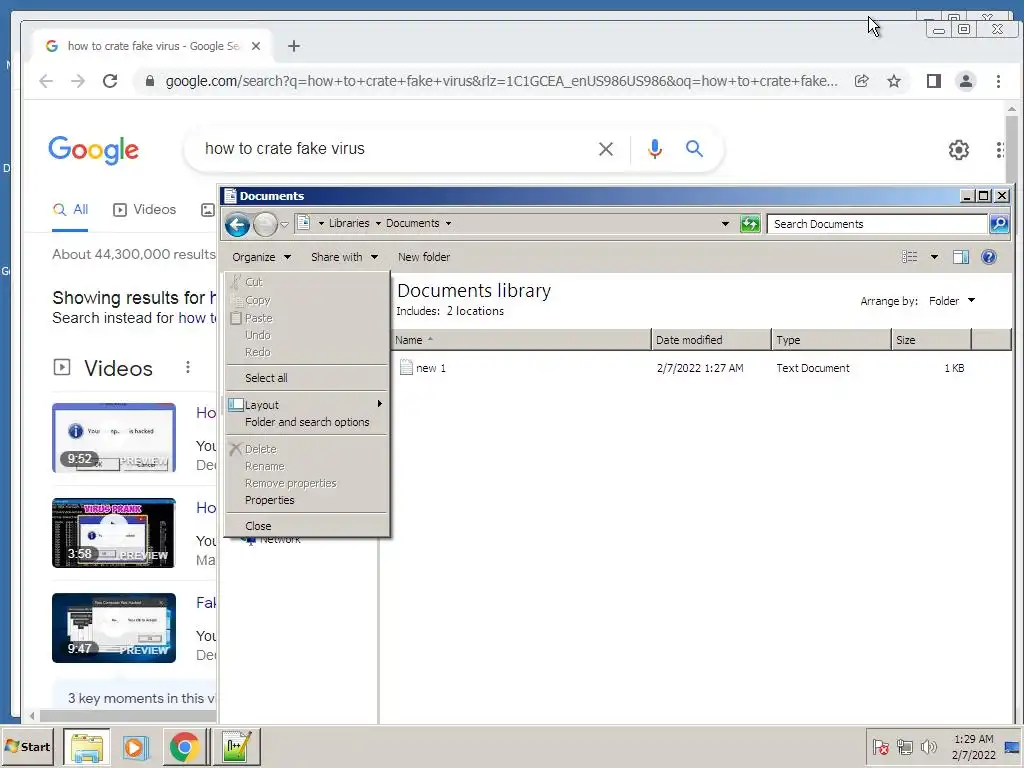Screen dimensions: 1024x768
Task: Click in the Search Documents field
Action: click(x=877, y=224)
